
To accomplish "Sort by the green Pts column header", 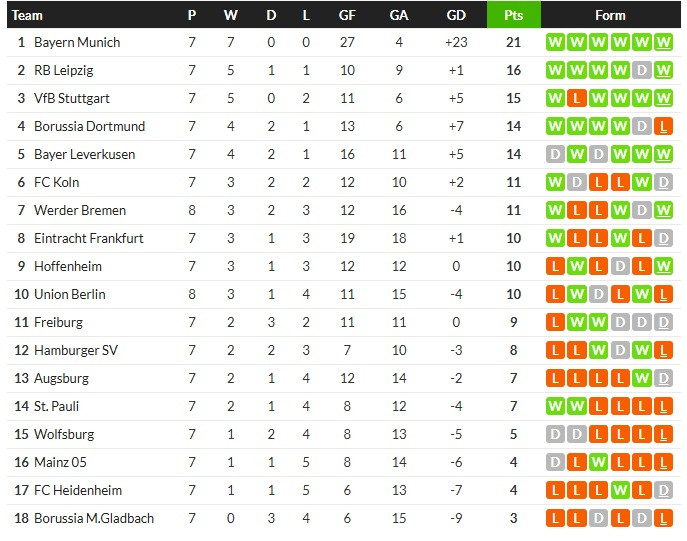I will click(513, 15).
